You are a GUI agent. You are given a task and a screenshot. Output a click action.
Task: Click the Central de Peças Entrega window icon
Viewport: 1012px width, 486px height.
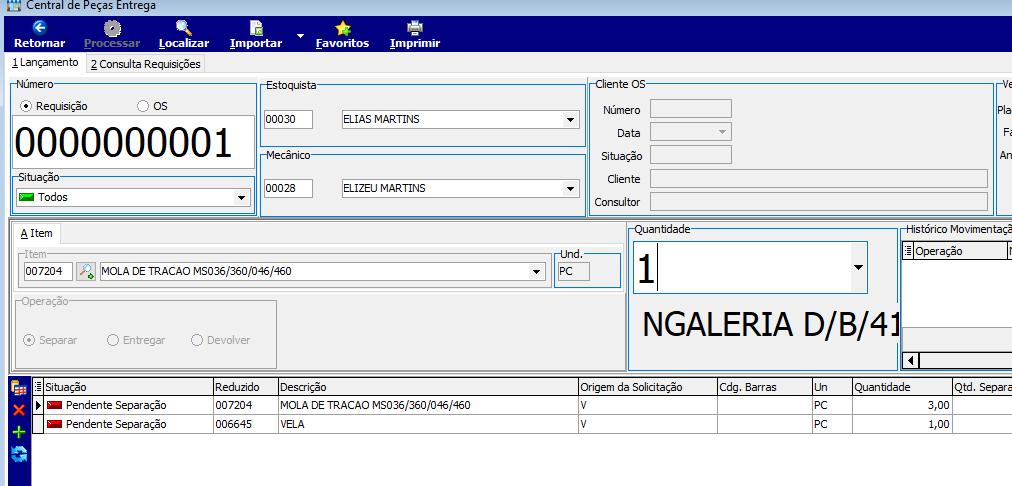(12, 6)
